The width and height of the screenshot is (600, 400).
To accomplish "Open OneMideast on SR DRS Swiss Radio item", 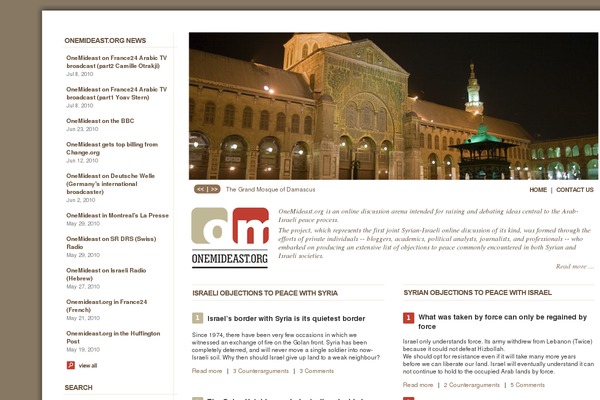I will point(111,243).
